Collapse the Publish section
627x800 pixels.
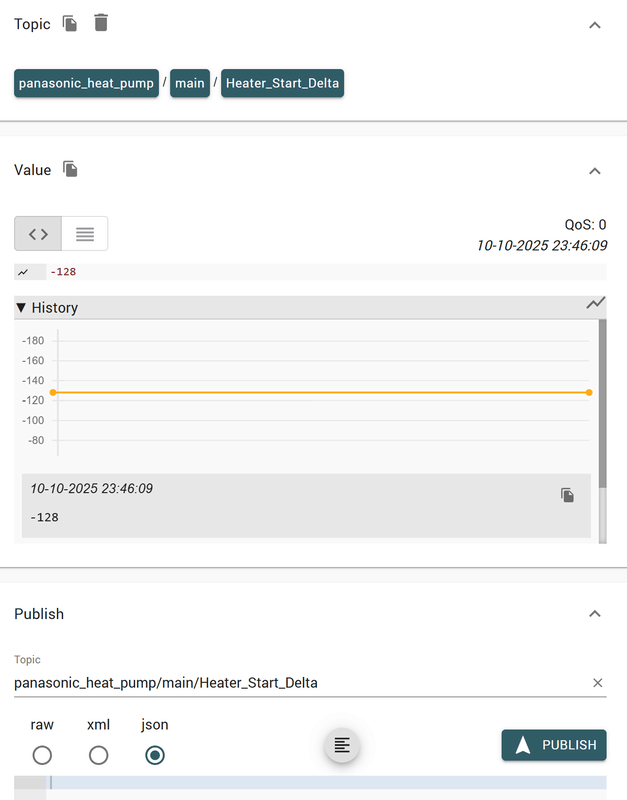pyautogui.click(x=595, y=614)
